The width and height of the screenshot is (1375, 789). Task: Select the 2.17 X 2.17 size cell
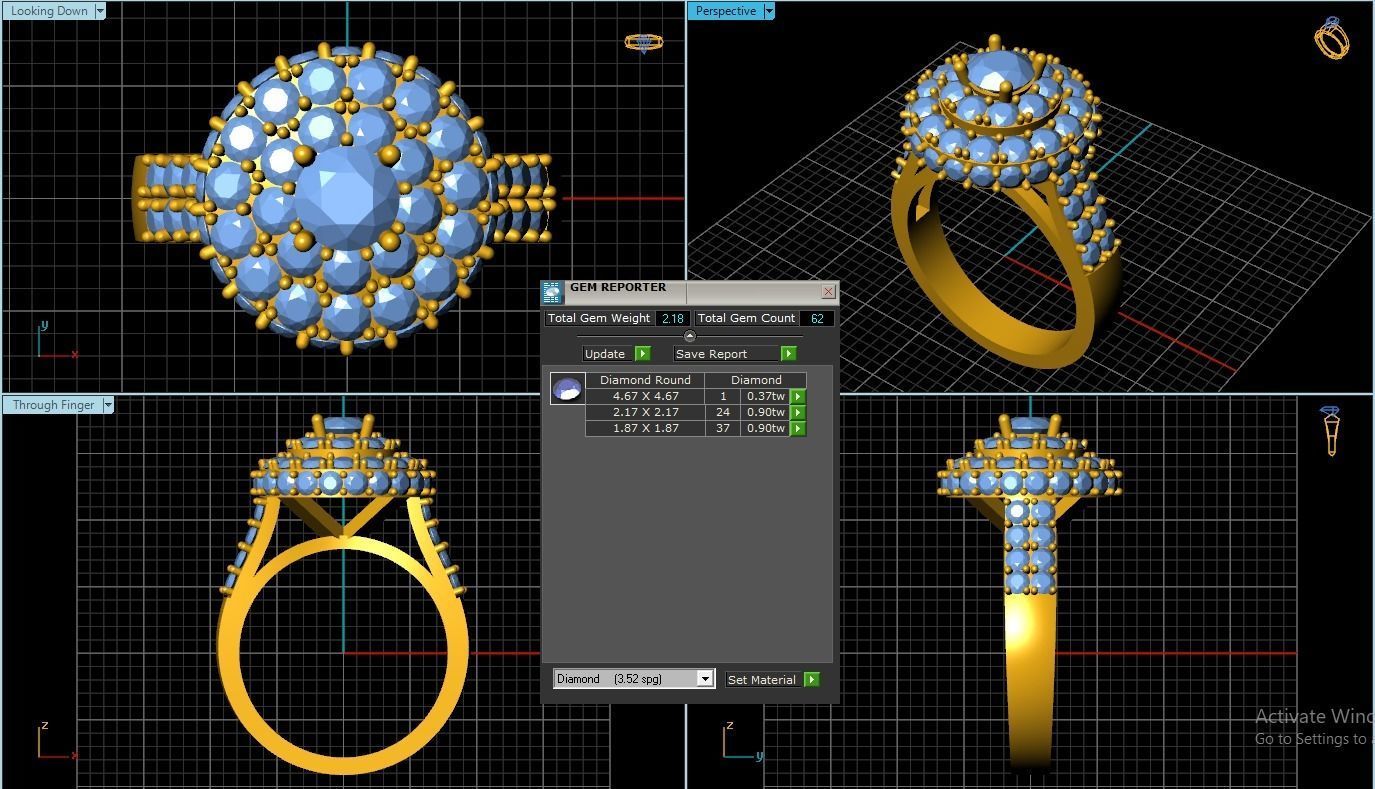click(x=645, y=412)
